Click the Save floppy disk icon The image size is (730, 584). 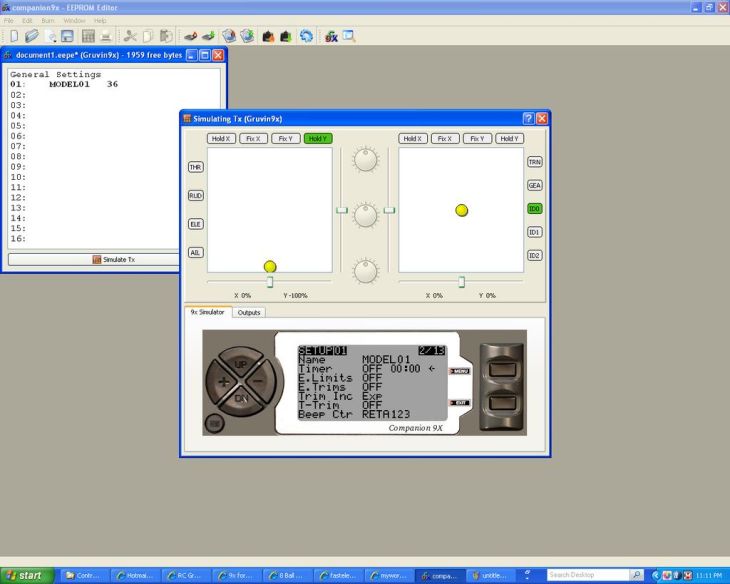[68, 36]
